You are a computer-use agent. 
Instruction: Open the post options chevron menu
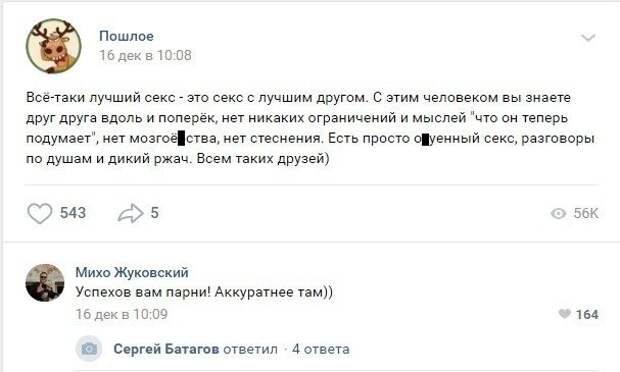[588, 38]
